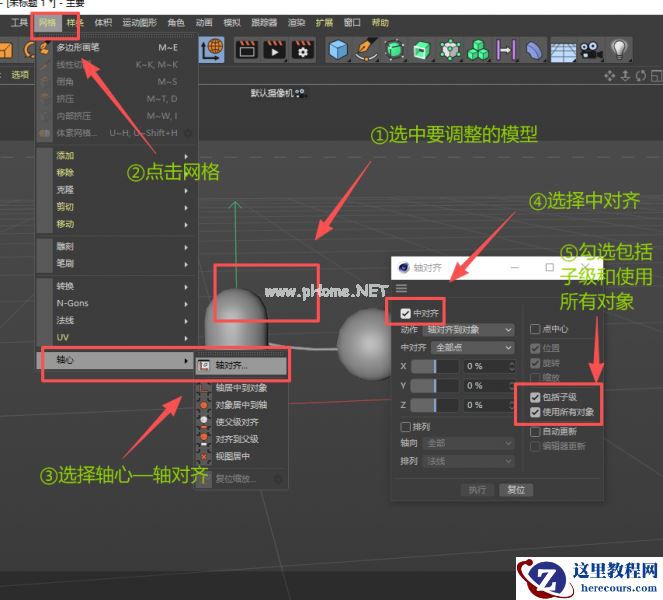Enable the 点中心 checkbox
The width and height of the screenshot is (663, 600).
(x=535, y=329)
